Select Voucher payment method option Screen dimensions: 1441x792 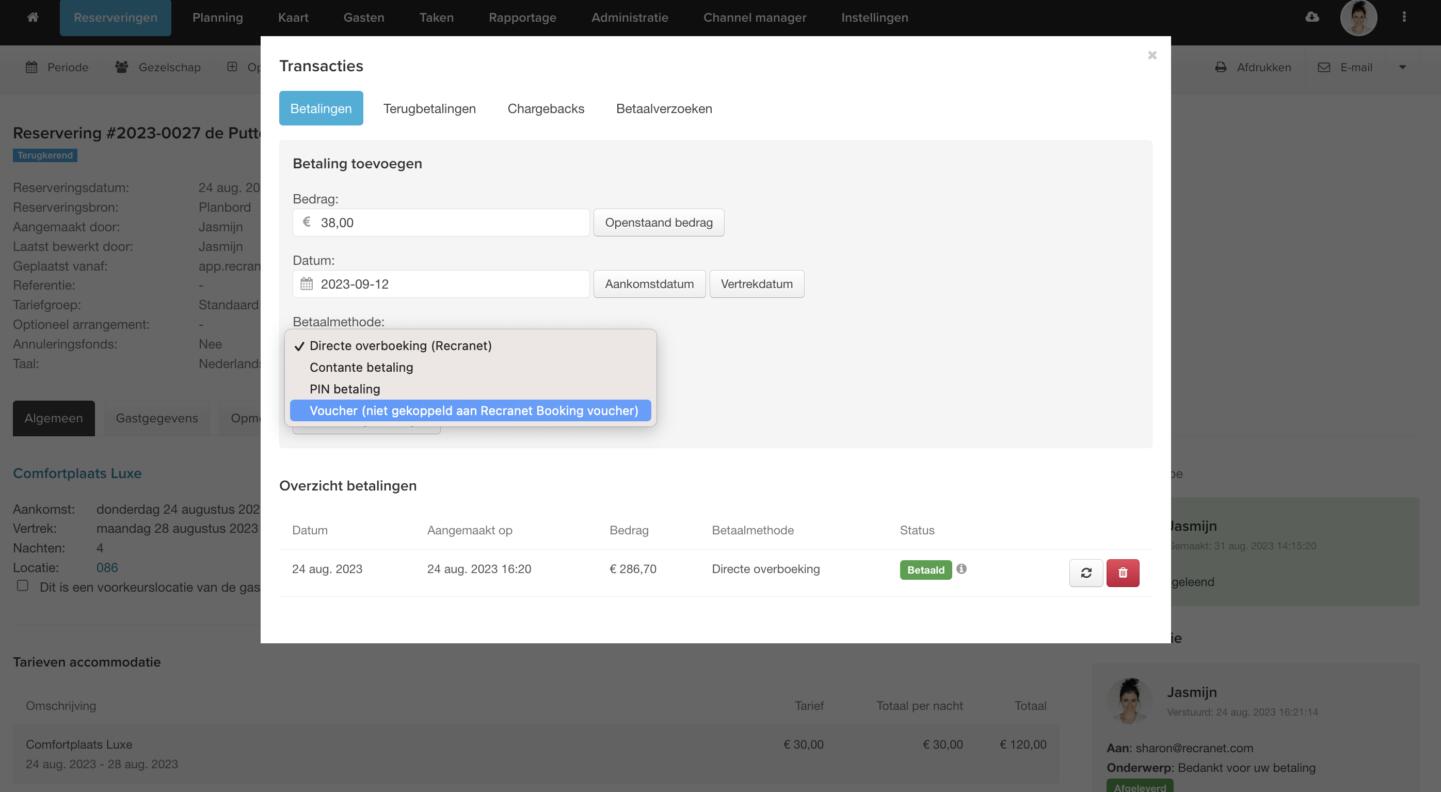[x=473, y=411]
